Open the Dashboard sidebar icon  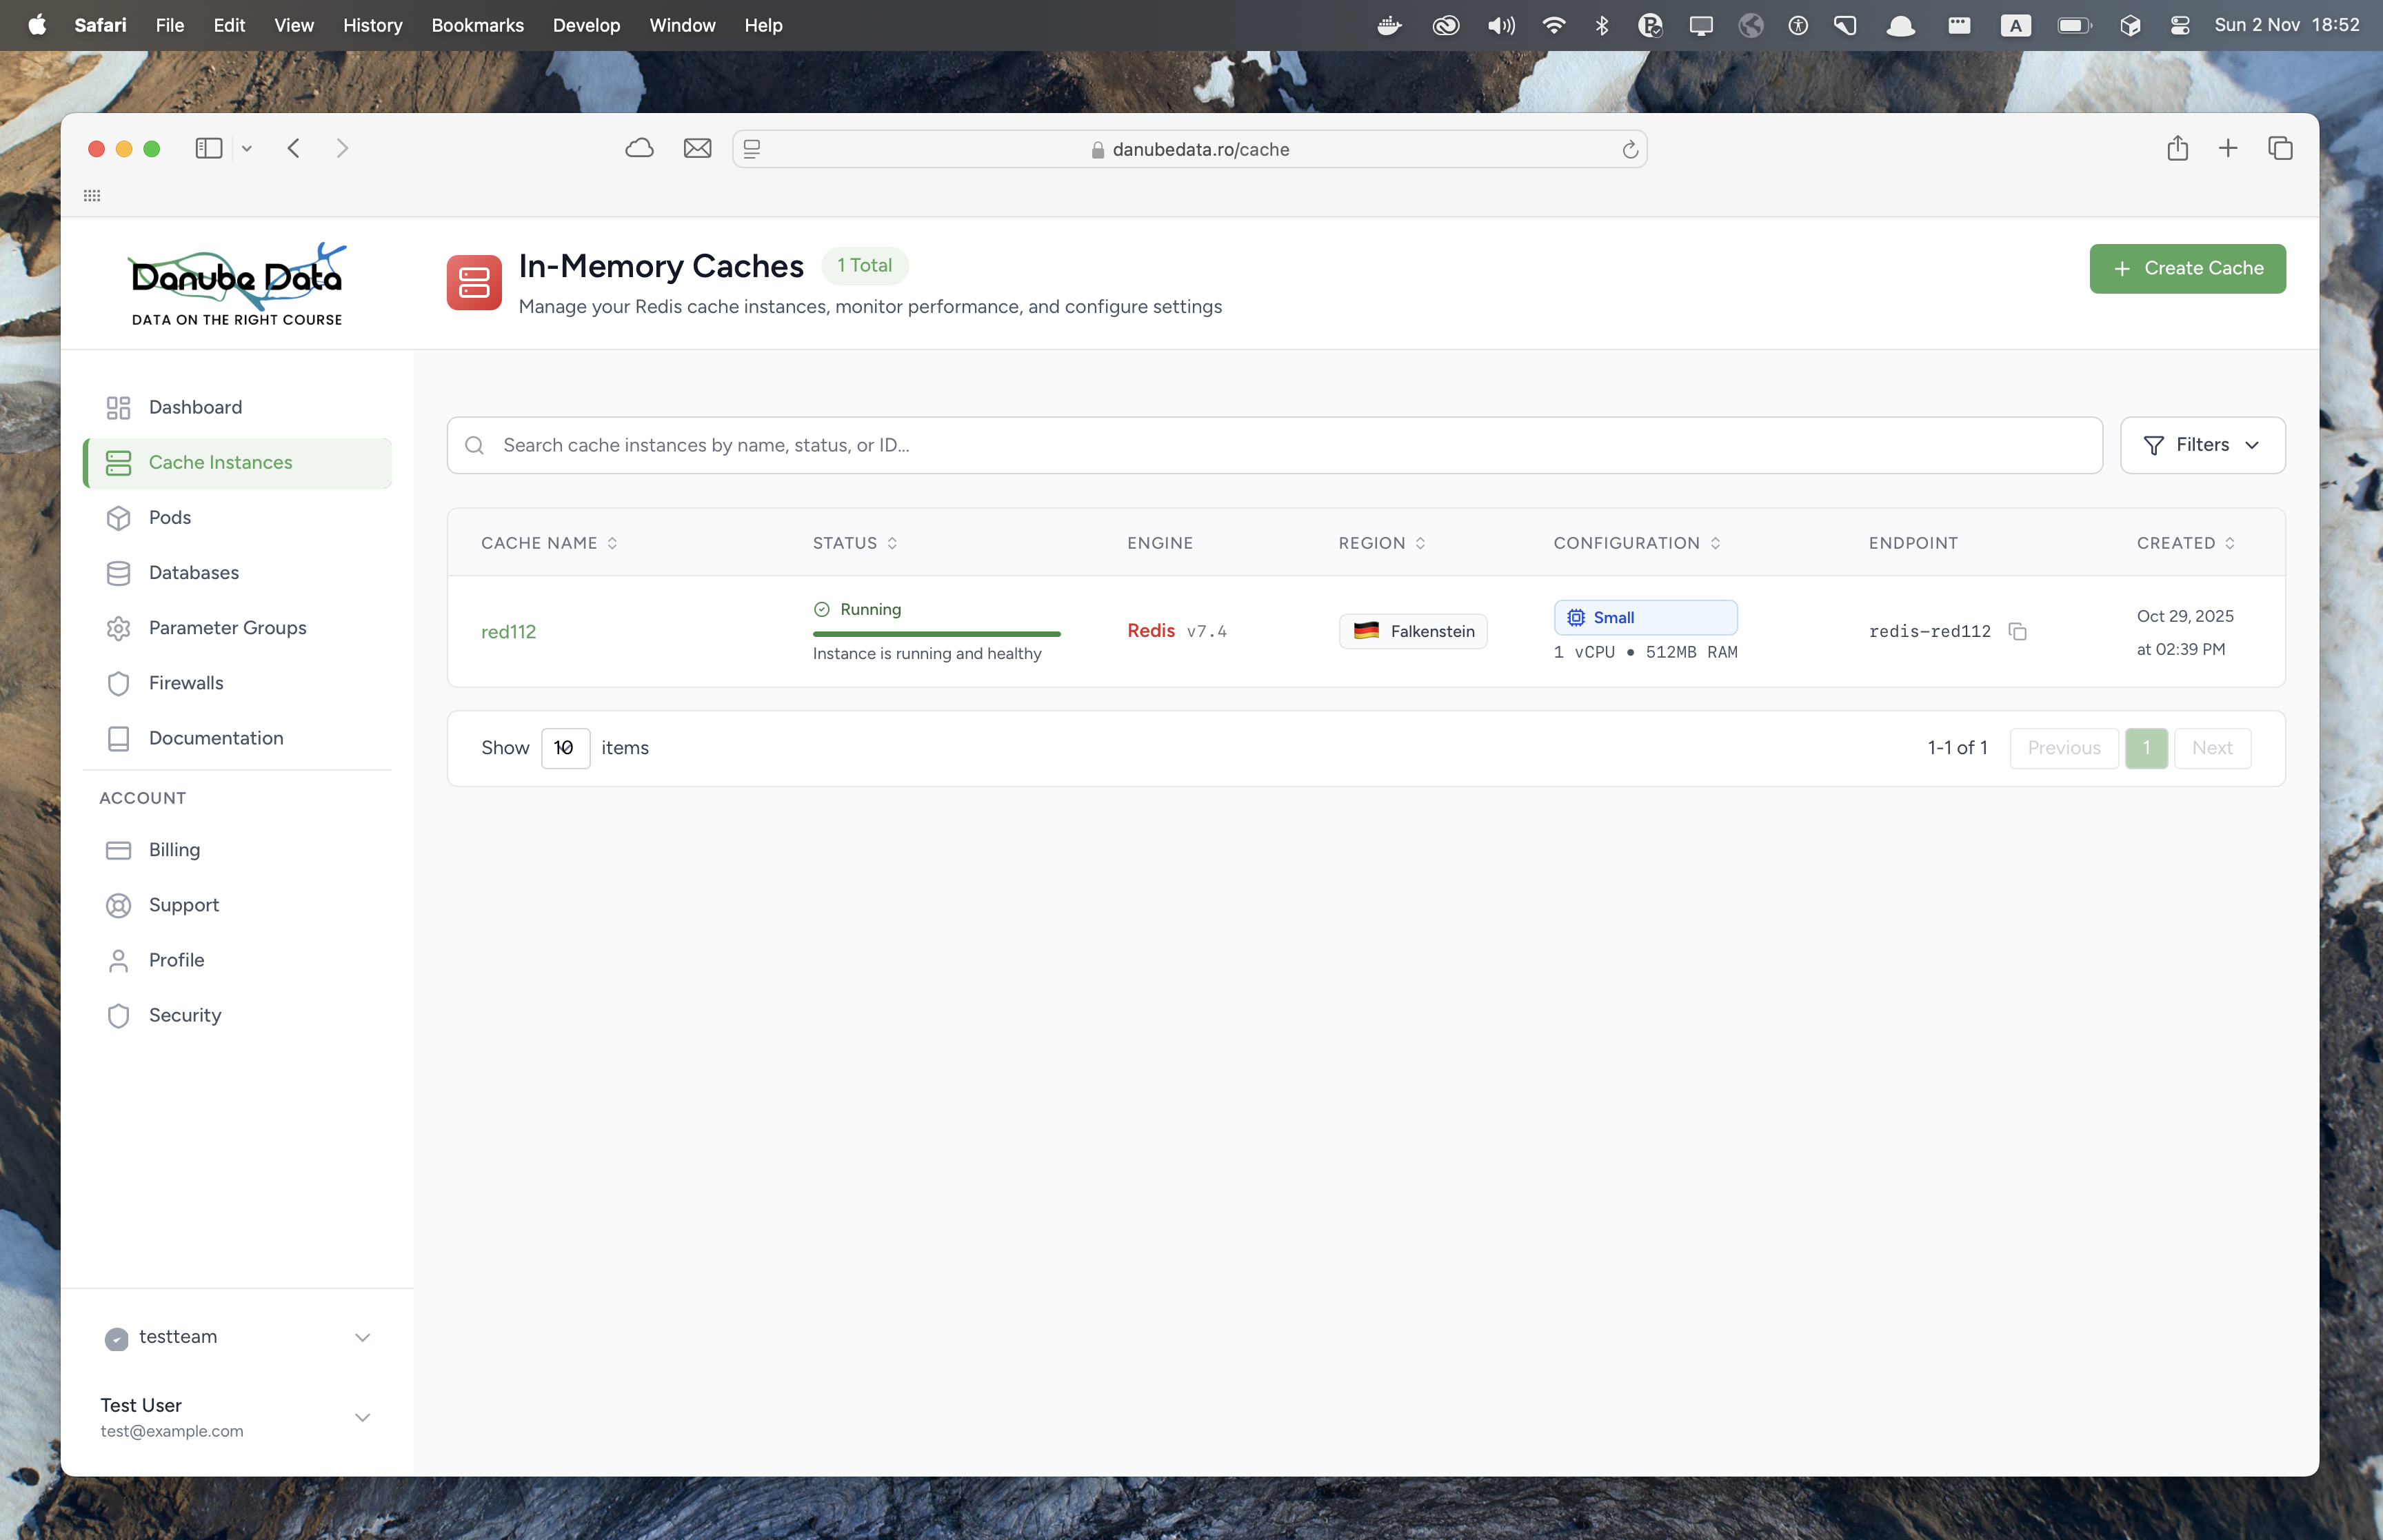119,407
